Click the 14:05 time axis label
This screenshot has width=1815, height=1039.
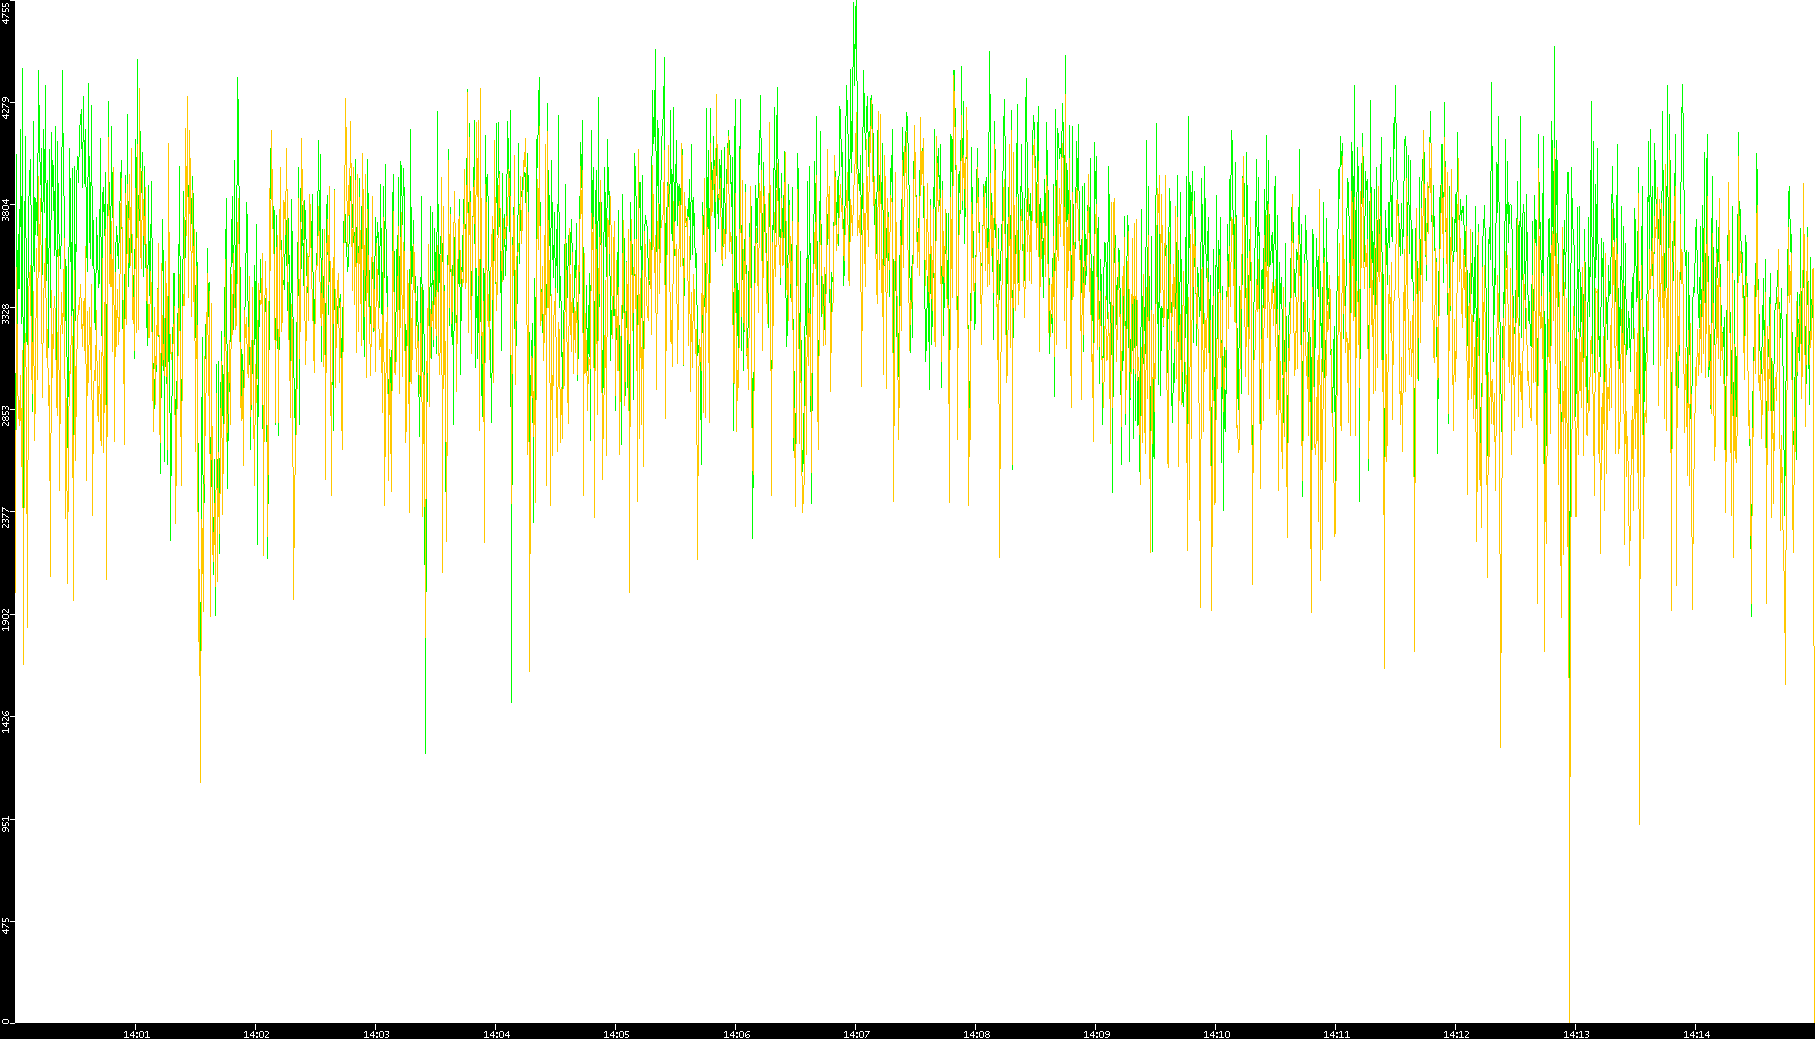(616, 1034)
